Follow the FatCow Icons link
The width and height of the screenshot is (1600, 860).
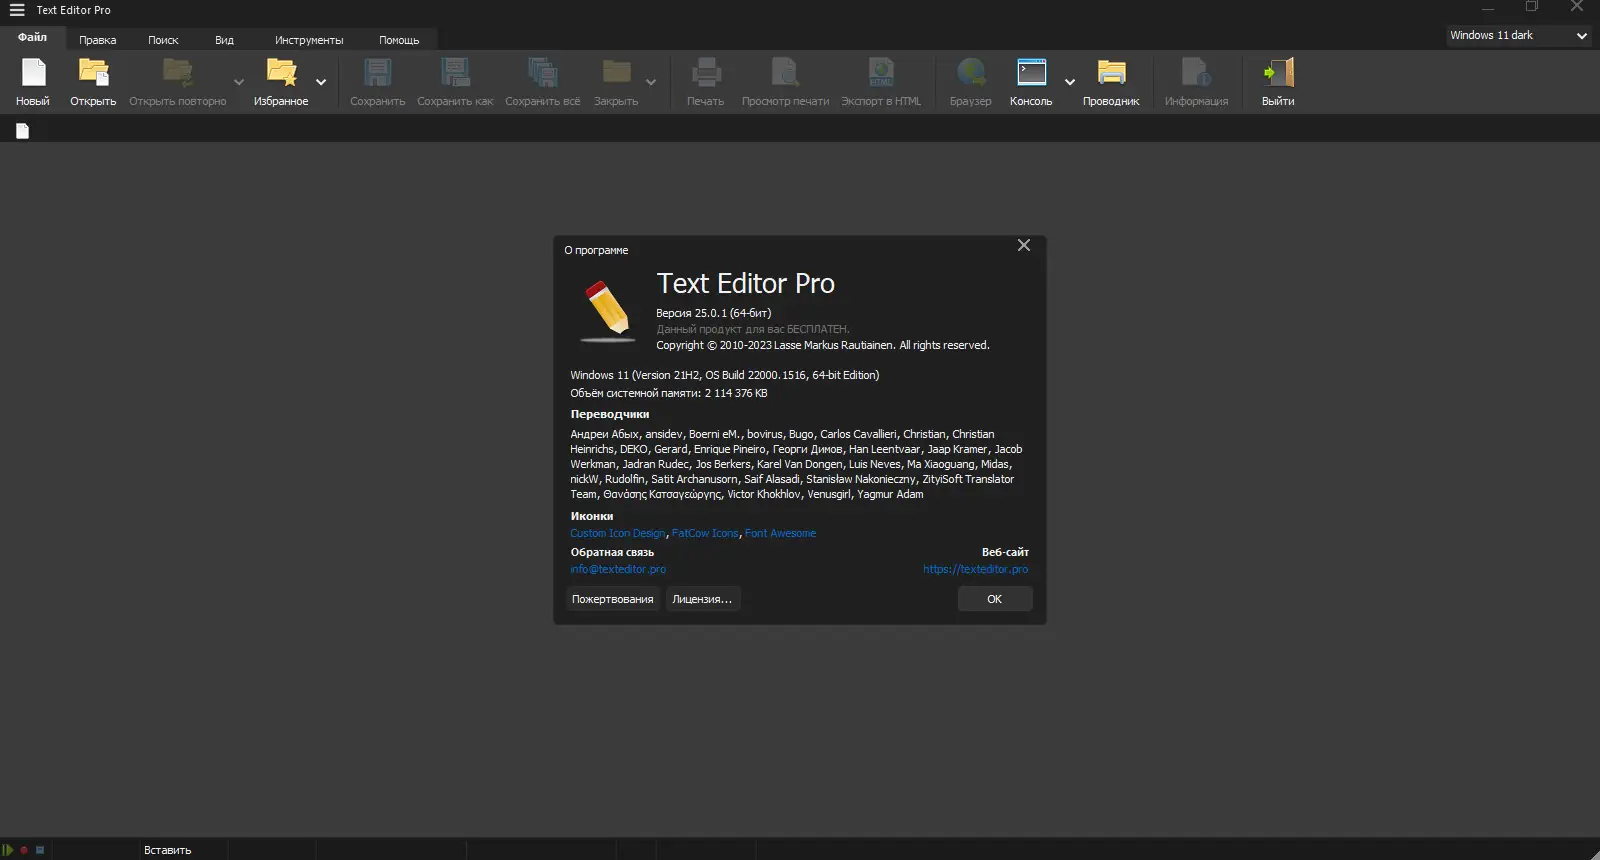pos(705,533)
